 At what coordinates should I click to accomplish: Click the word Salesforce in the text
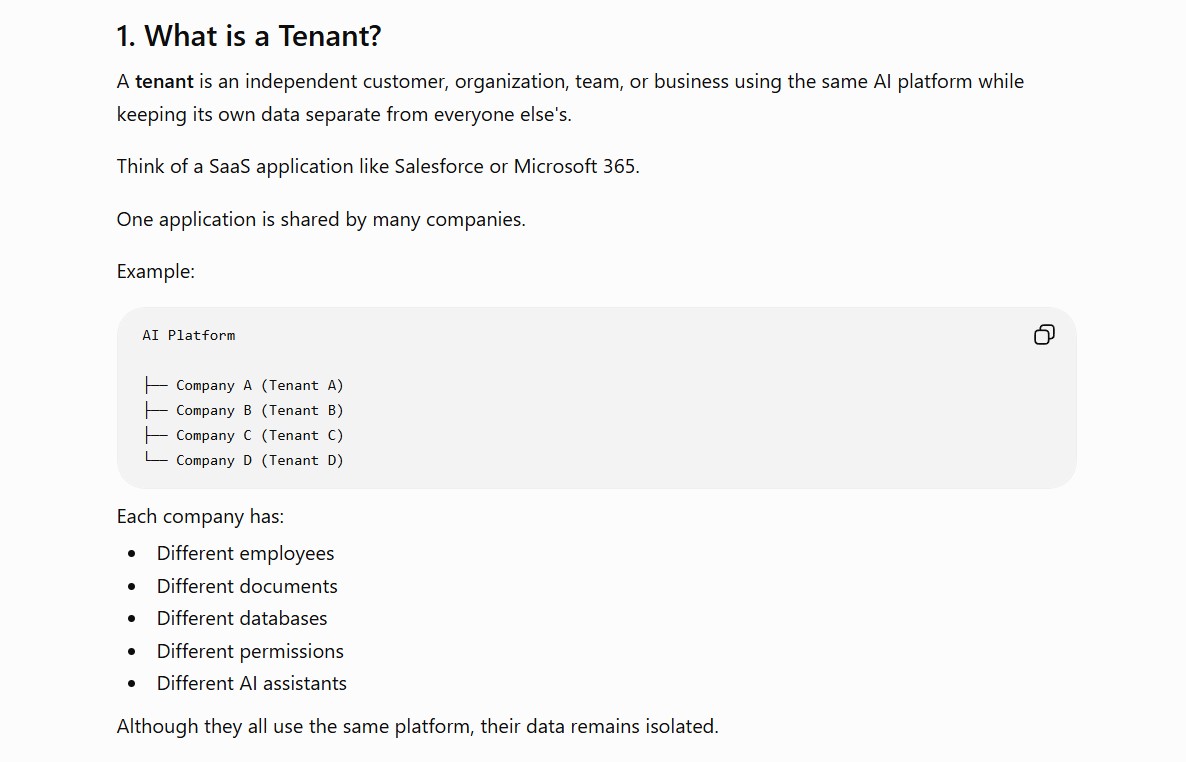point(439,166)
